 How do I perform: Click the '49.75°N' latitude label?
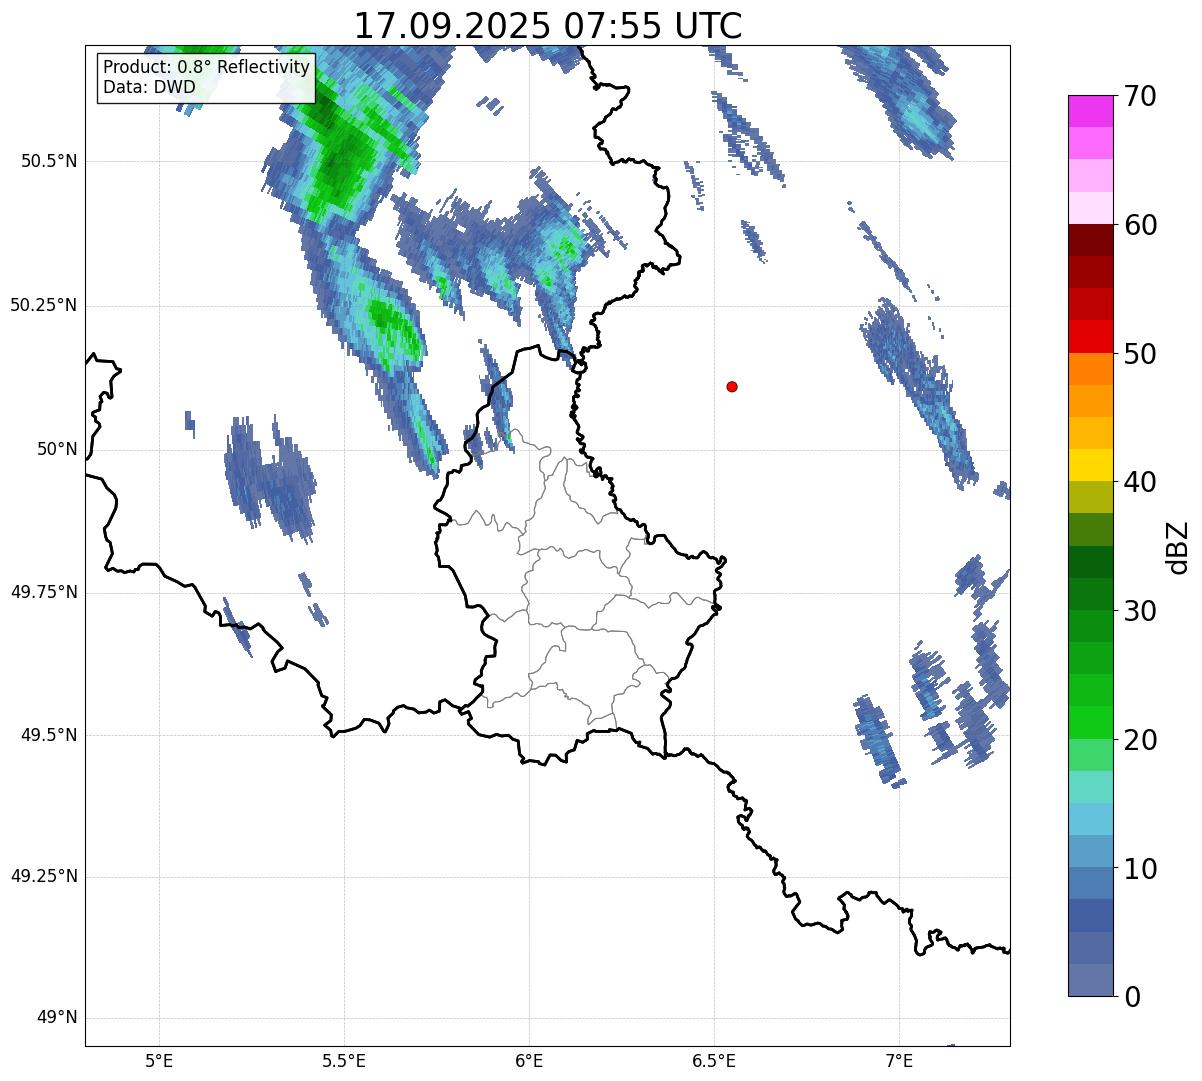tap(44, 591)
